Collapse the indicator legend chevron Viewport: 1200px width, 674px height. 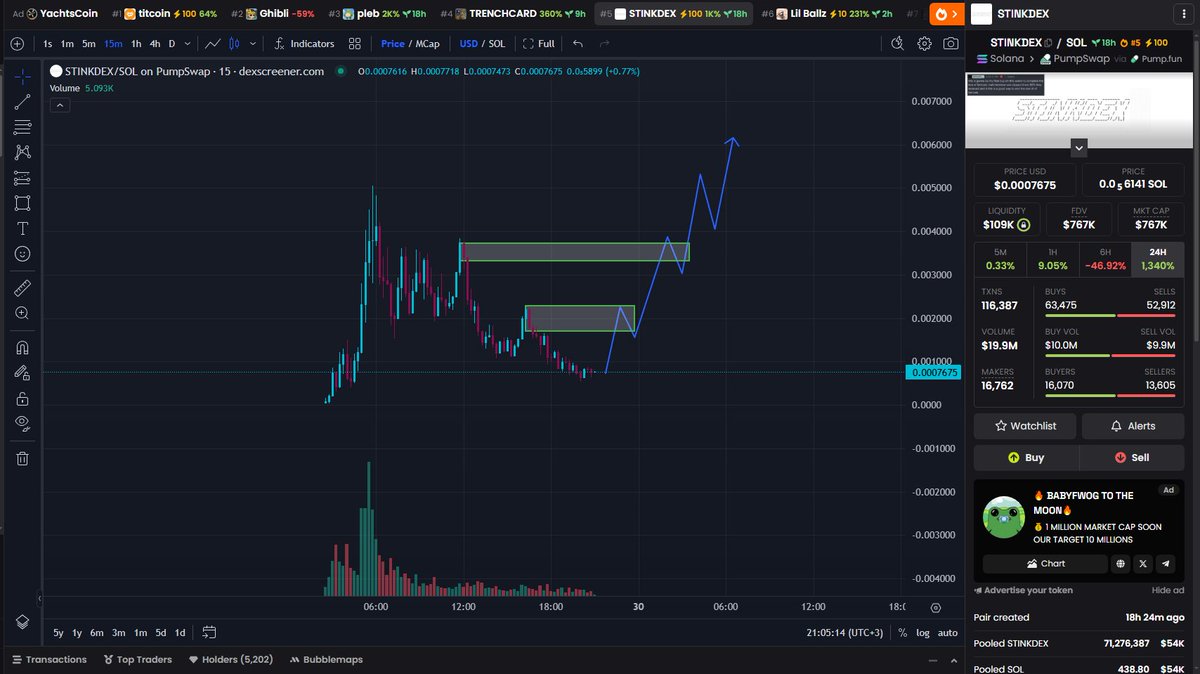point(58,103)
